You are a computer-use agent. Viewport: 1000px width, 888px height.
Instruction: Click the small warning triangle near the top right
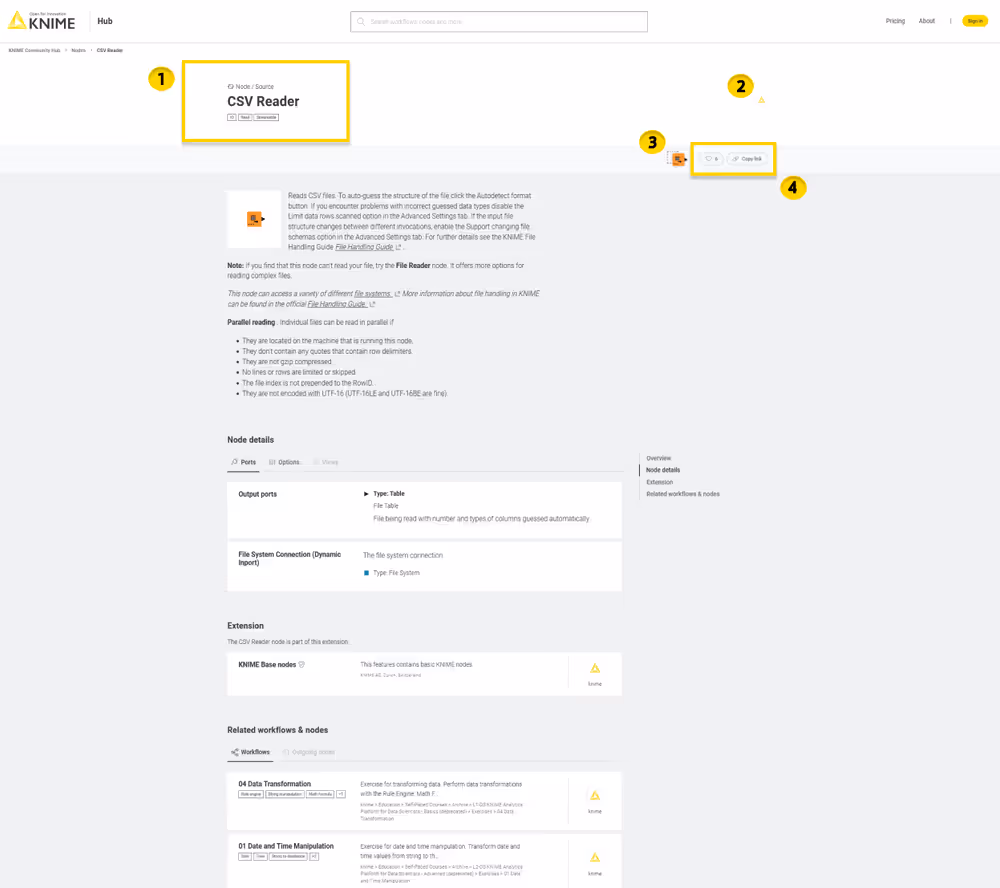762,100
